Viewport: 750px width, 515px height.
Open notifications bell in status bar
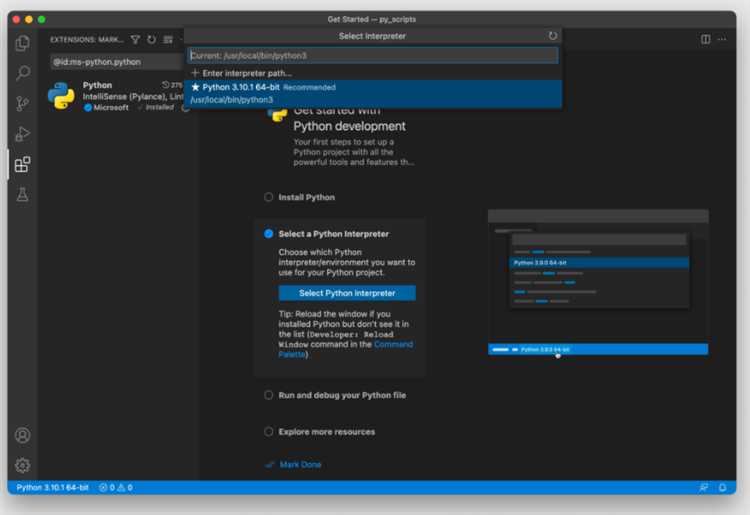[722, 488]
